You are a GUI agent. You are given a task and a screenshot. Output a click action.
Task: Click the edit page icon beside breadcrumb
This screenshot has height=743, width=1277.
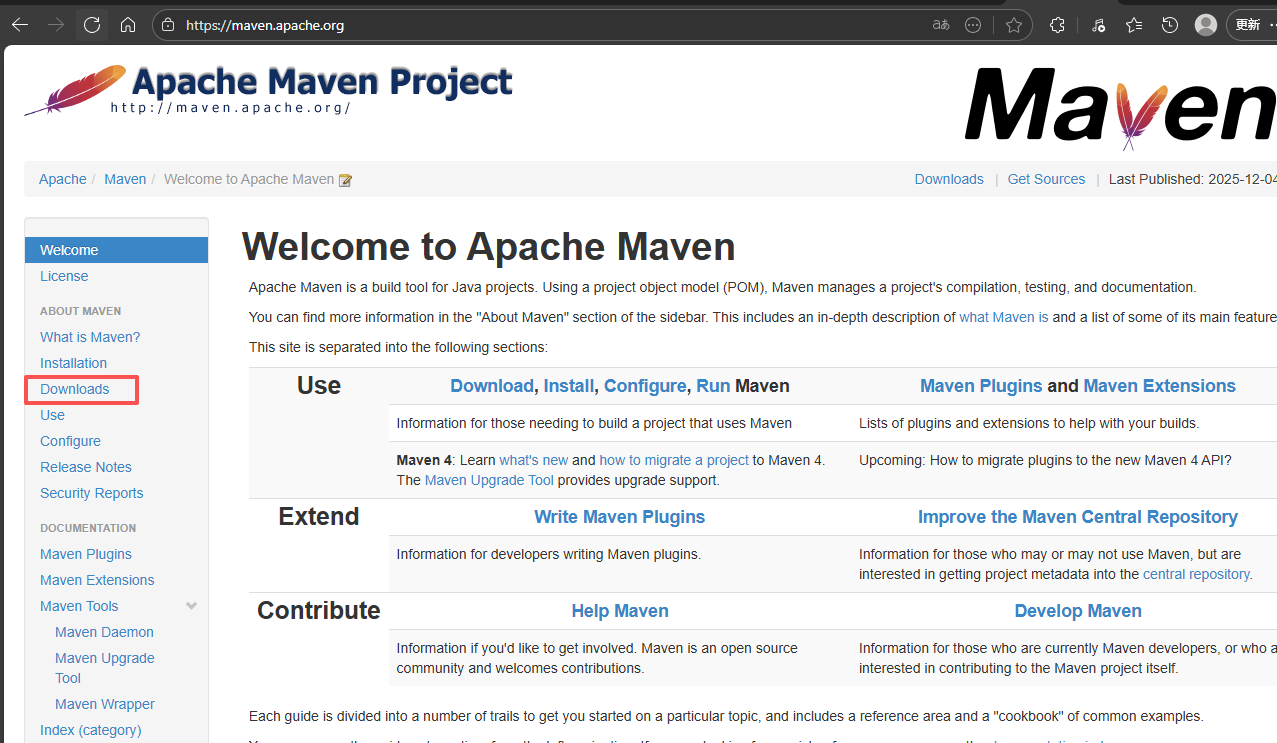point(346,180)
